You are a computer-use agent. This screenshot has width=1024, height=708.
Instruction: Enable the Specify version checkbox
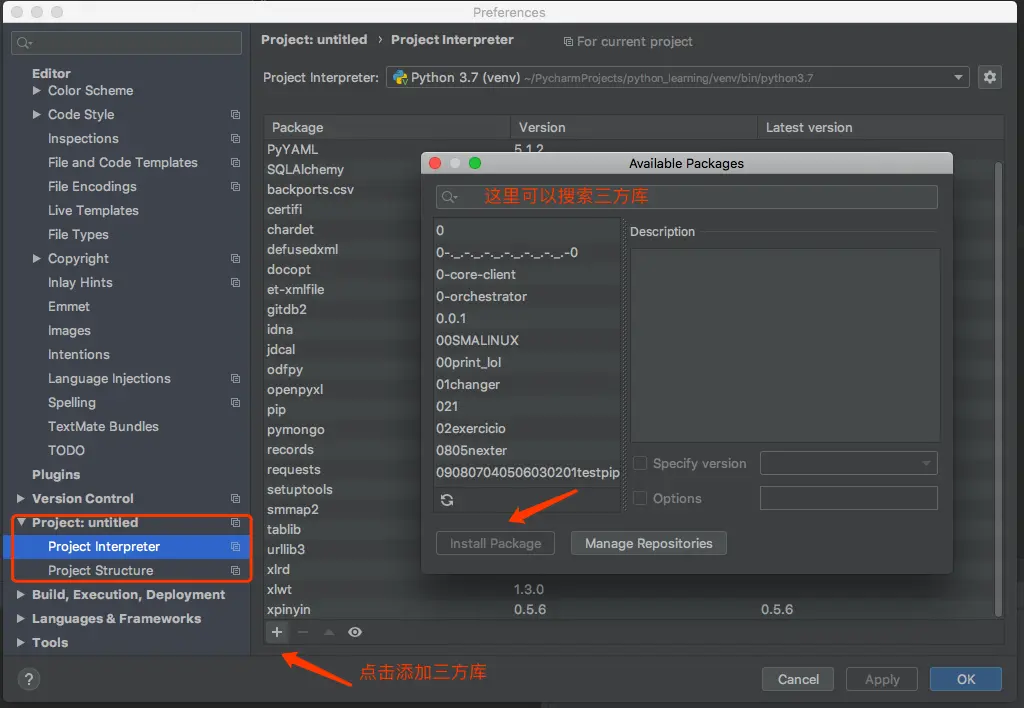tap(640, 463)
